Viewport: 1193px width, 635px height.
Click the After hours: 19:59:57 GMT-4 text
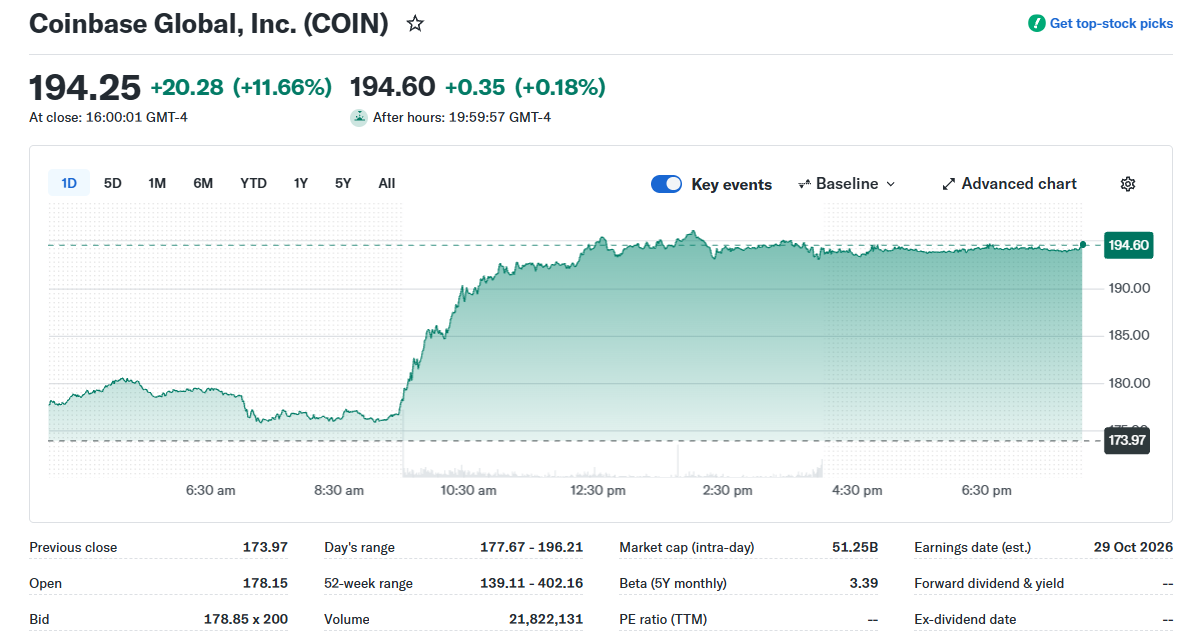pyautogui.click(x=462, y=118)
